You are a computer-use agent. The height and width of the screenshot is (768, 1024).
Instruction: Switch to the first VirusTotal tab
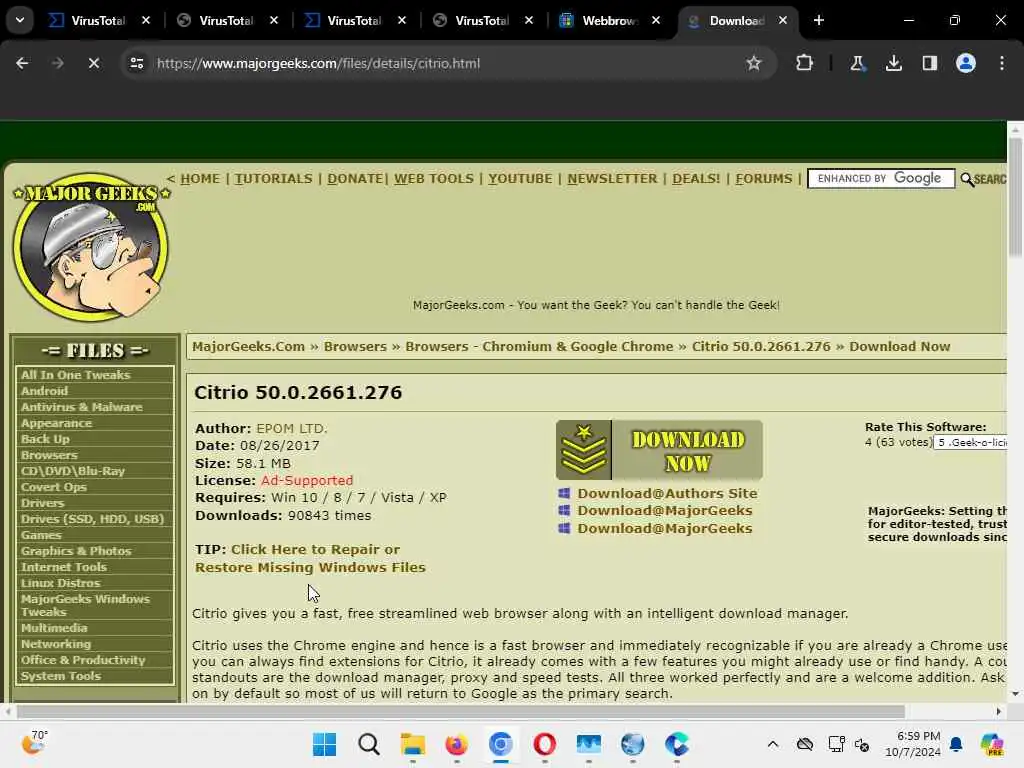pos(98,21)
